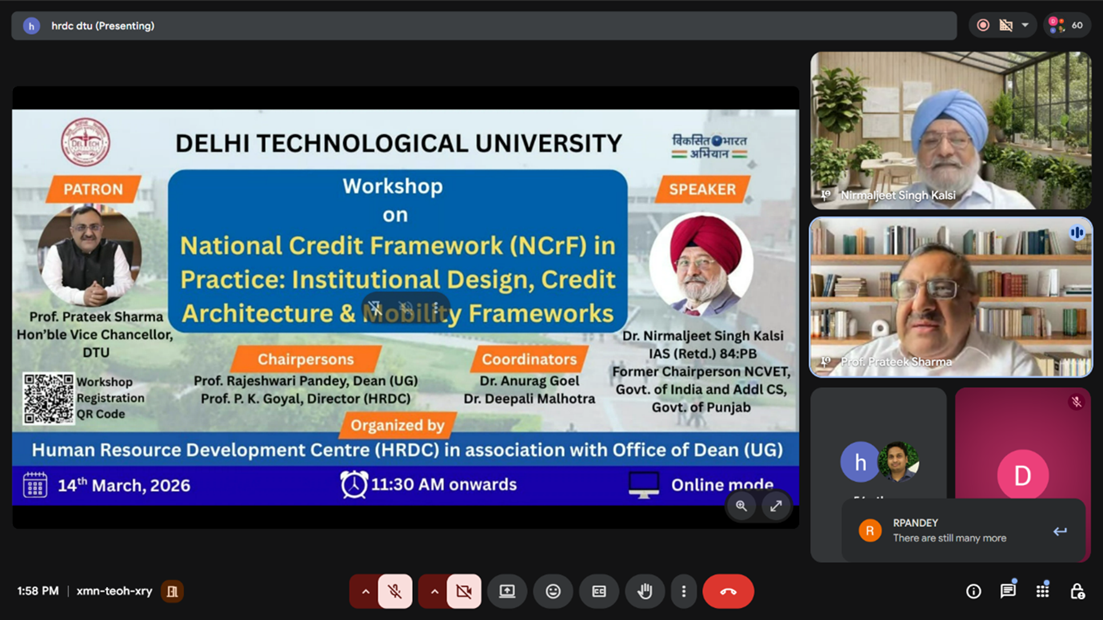
Task: Mute presentation audio via floating overlay icon
Action: [406, 308]
